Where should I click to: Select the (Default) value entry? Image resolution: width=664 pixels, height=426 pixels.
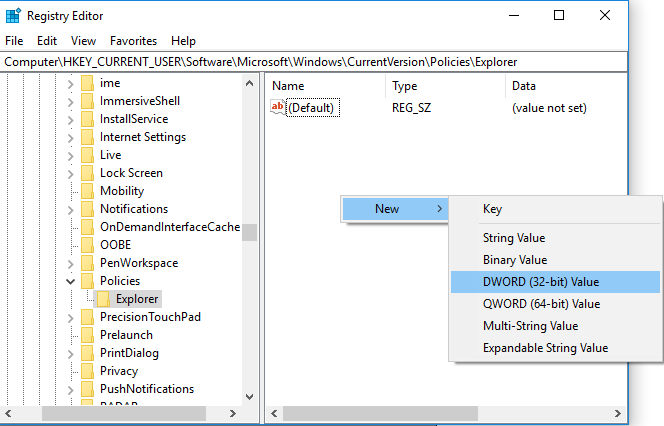click(313, 108)
